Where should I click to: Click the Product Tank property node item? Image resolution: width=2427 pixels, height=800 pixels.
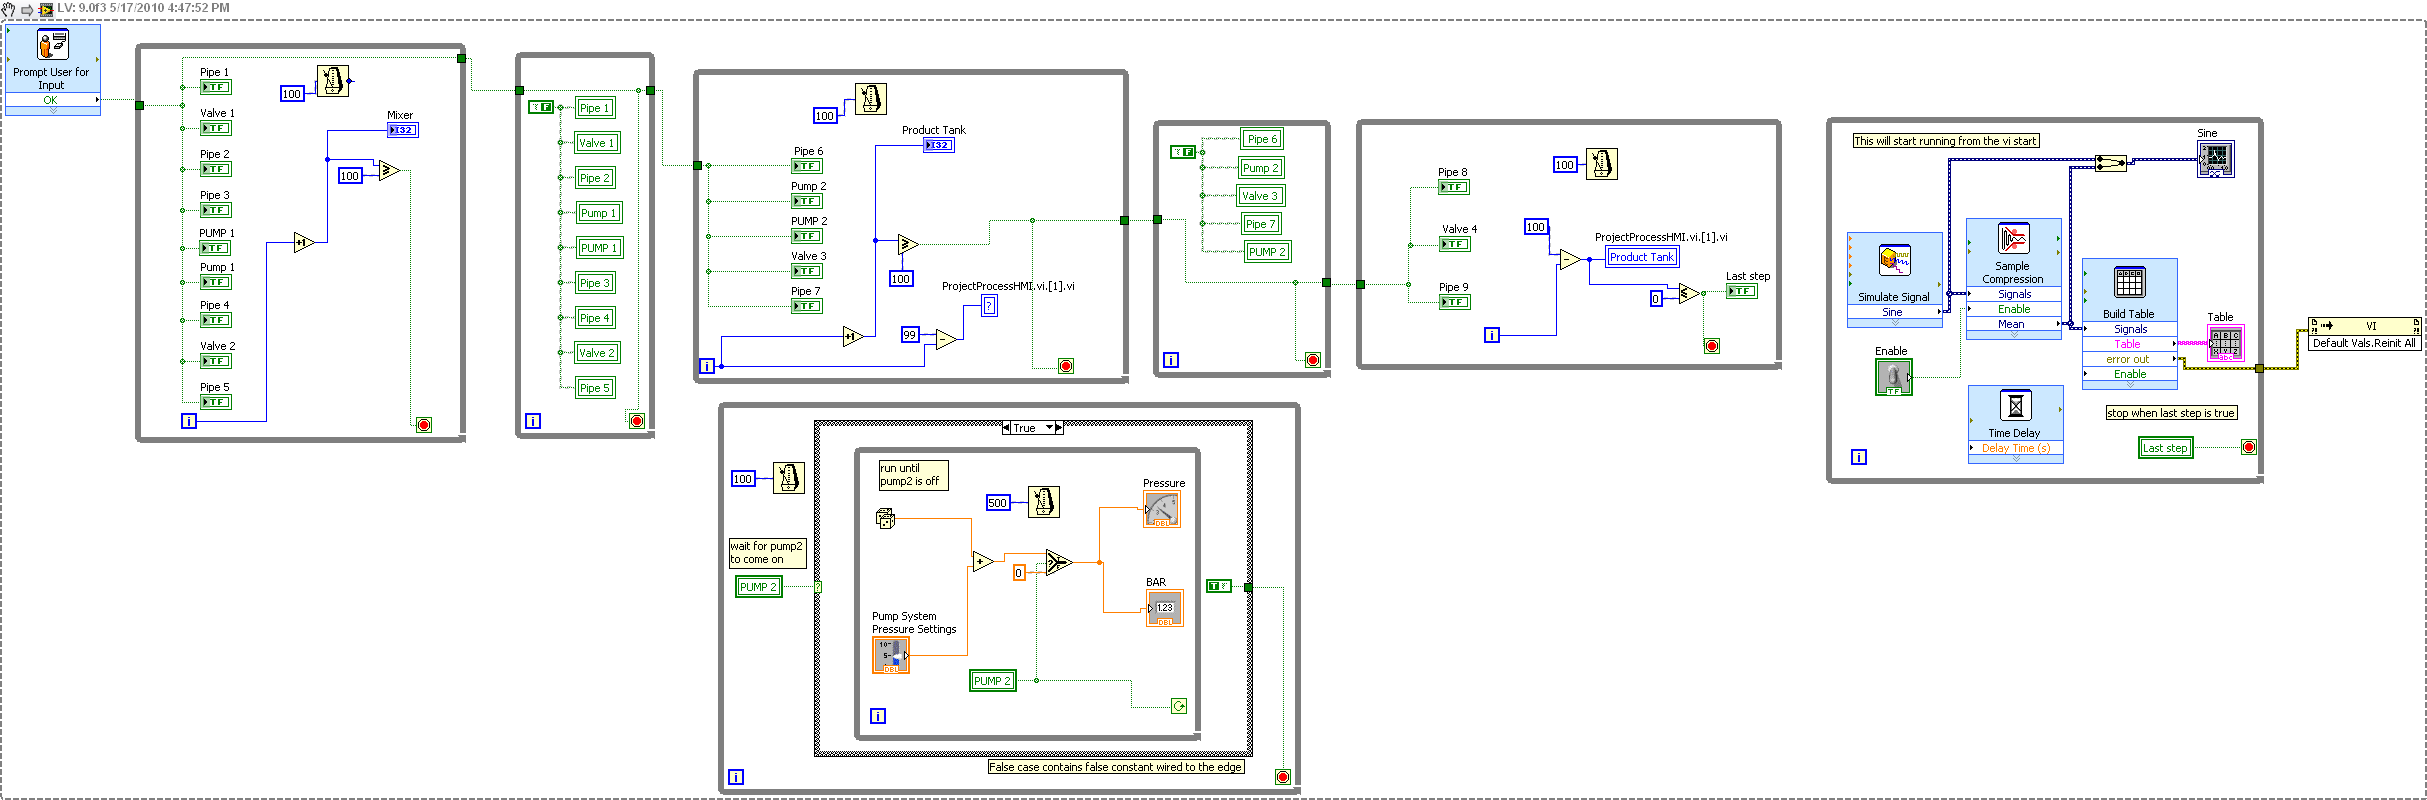pos(1641,257)
